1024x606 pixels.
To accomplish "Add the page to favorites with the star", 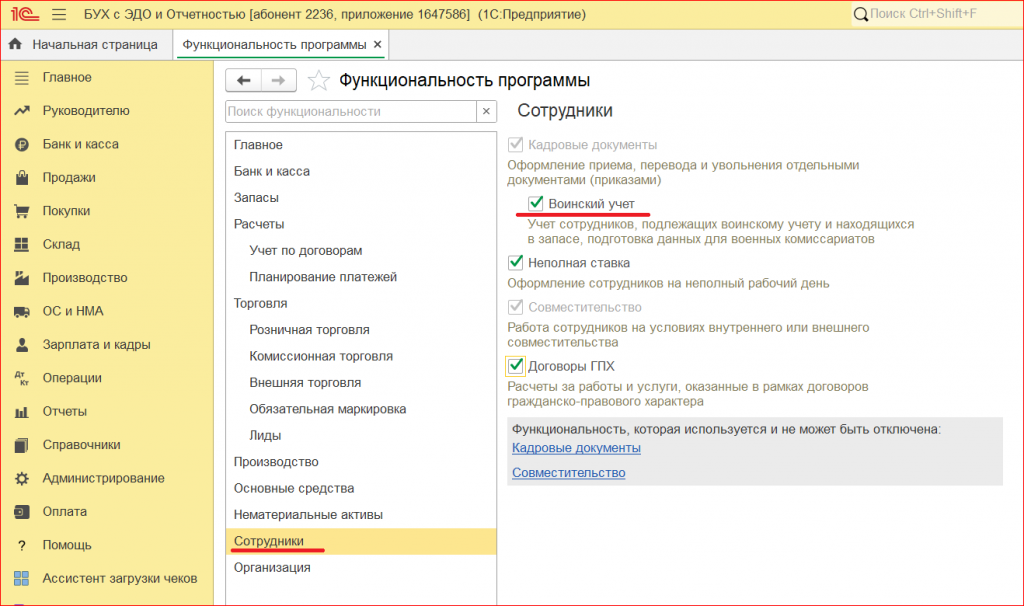I will pos(319,80).
